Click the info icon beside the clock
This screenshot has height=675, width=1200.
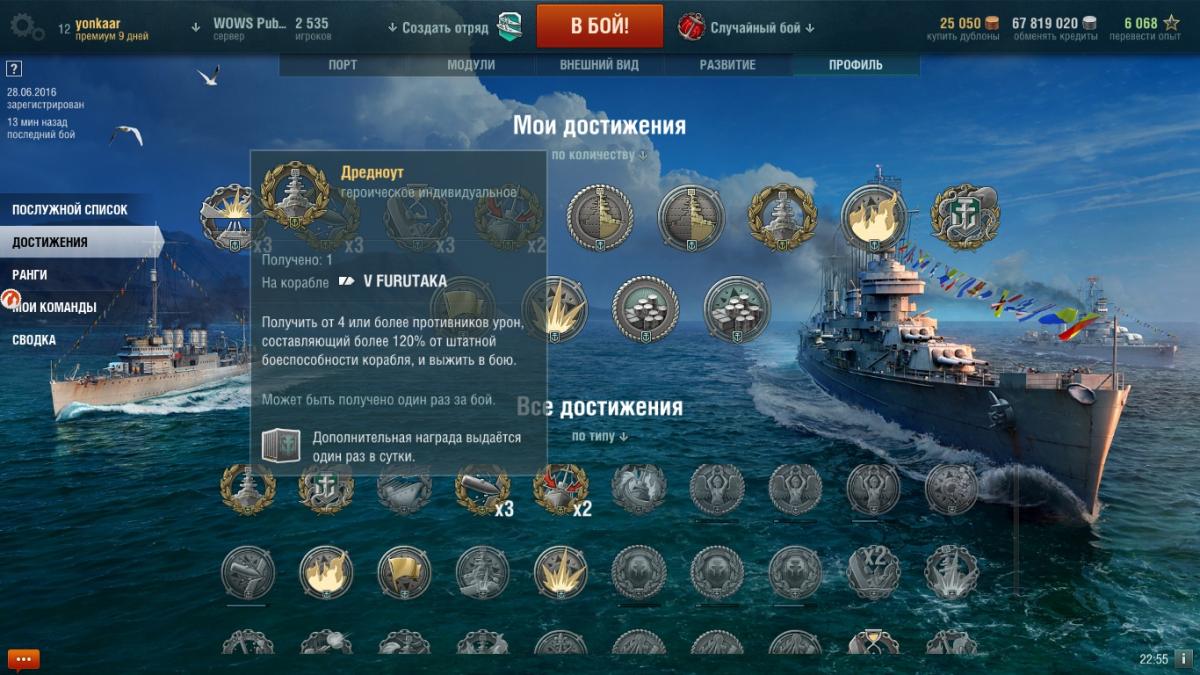point(1183,659)
